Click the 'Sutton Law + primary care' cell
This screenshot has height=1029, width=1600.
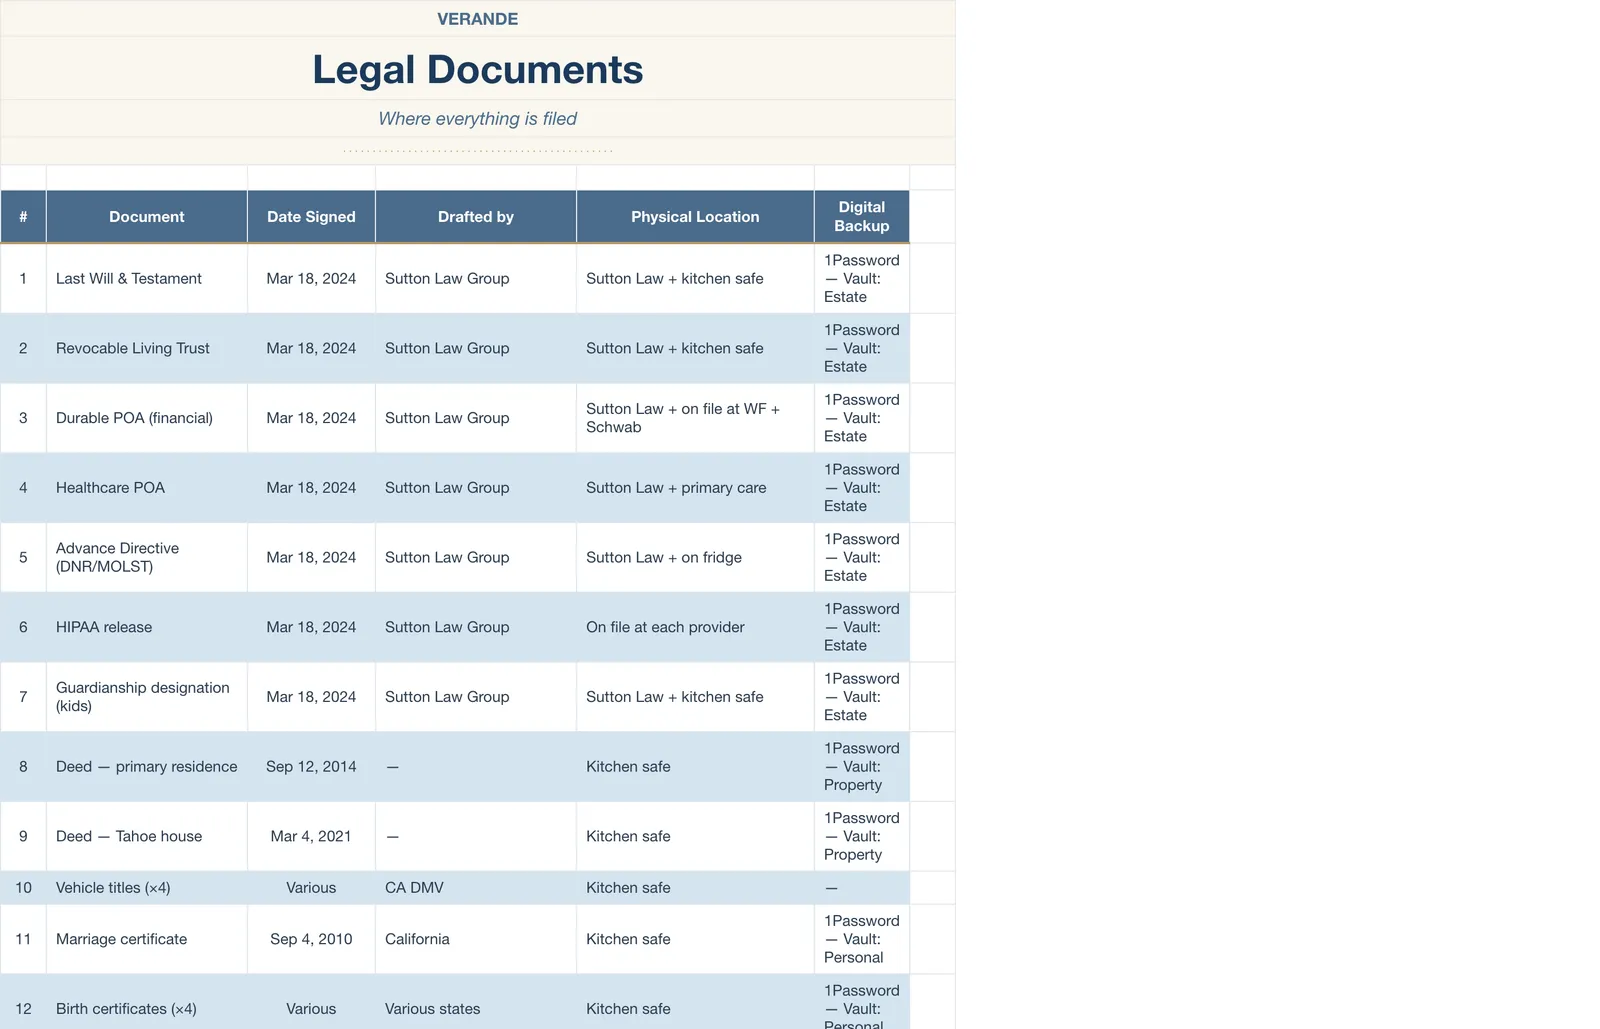point(695,488)
